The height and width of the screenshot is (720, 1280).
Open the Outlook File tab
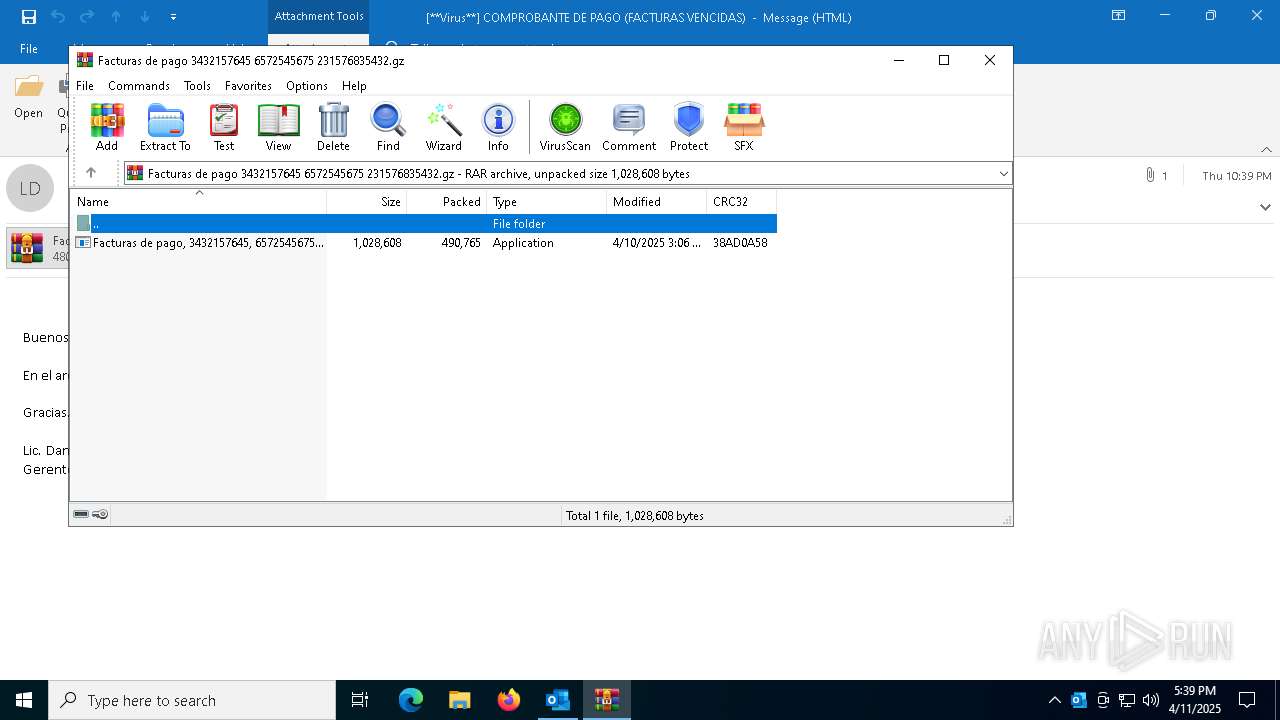pyautogui.click(x=29, y=49)
